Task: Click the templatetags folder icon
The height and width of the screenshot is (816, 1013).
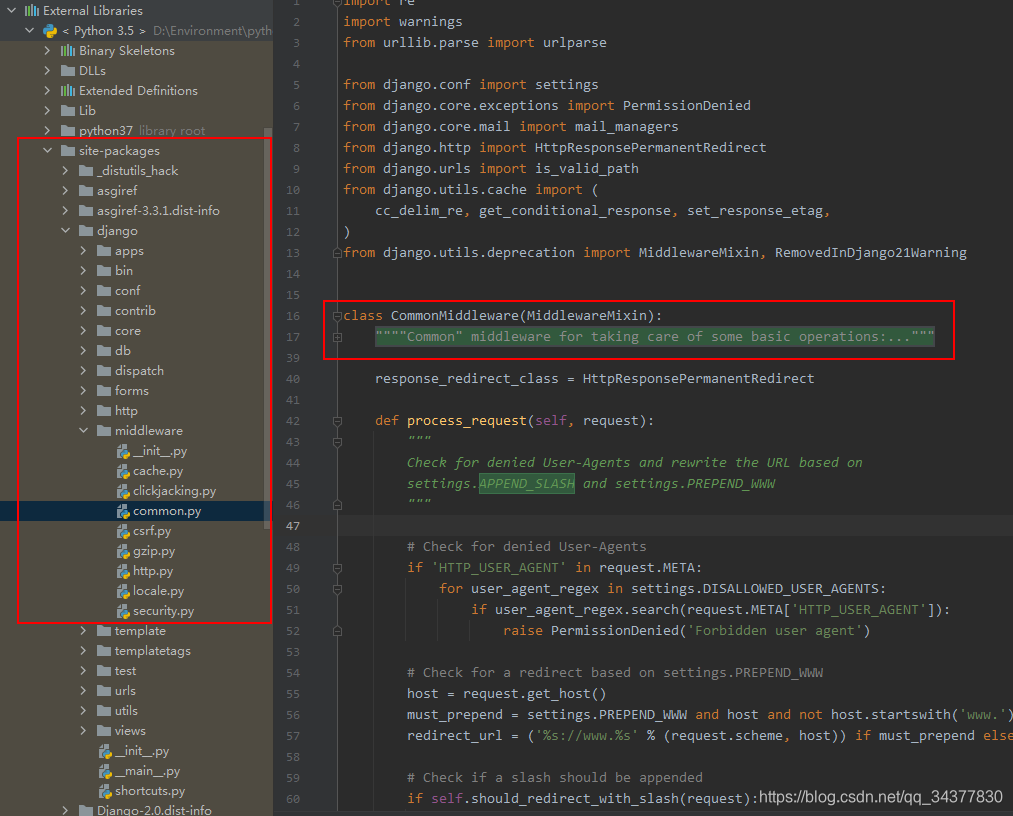Action: [104, 651]
